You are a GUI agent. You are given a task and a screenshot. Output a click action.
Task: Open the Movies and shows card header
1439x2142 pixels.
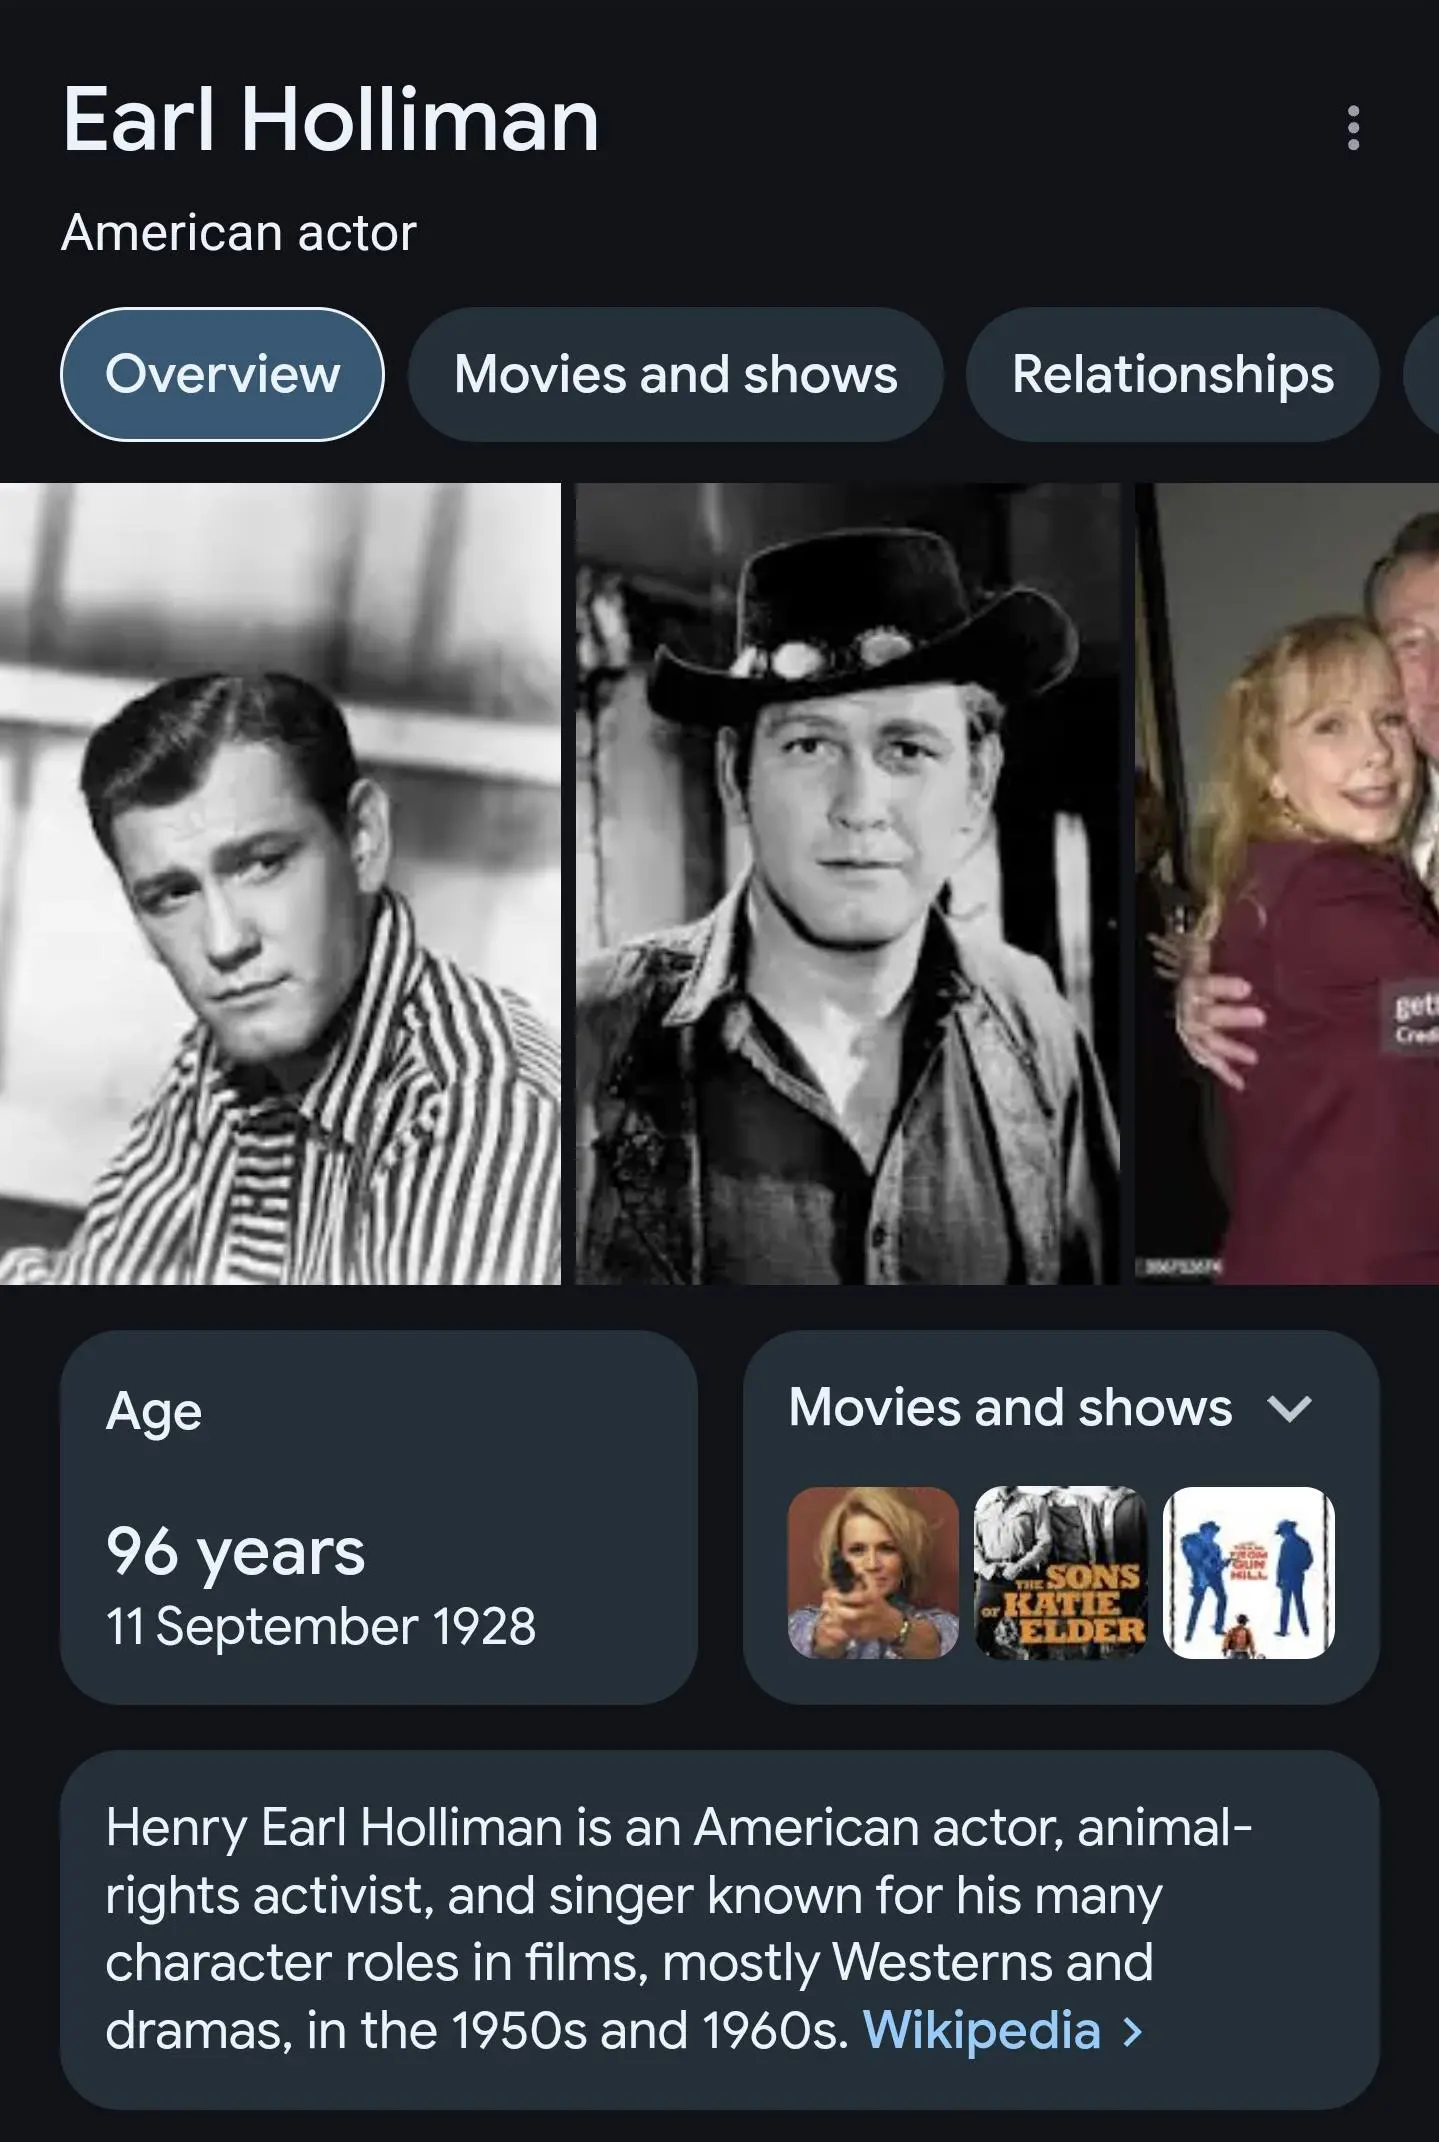[x=1008, y=1406]
